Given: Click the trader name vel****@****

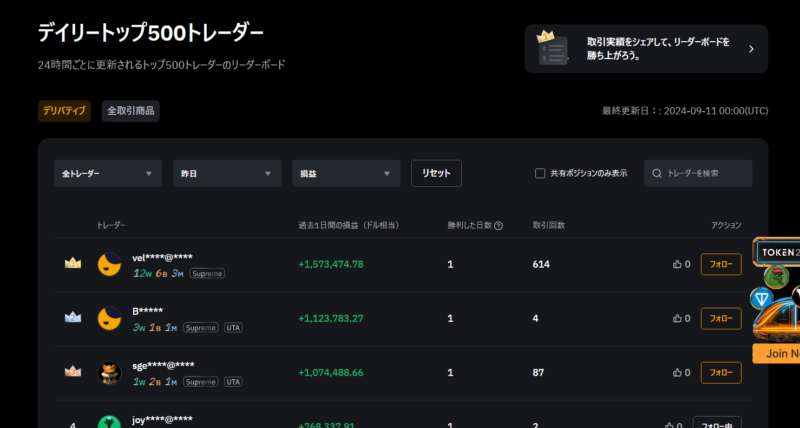Looking at the screenshot, I should [x=162, y=257].
